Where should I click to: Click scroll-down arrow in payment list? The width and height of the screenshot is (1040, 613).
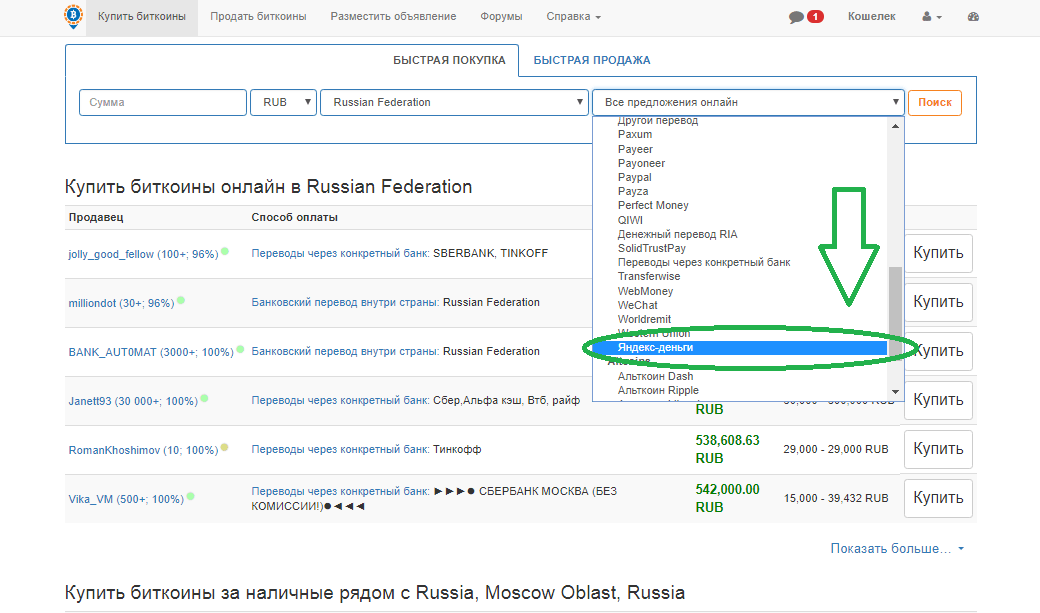click(896, 392)
